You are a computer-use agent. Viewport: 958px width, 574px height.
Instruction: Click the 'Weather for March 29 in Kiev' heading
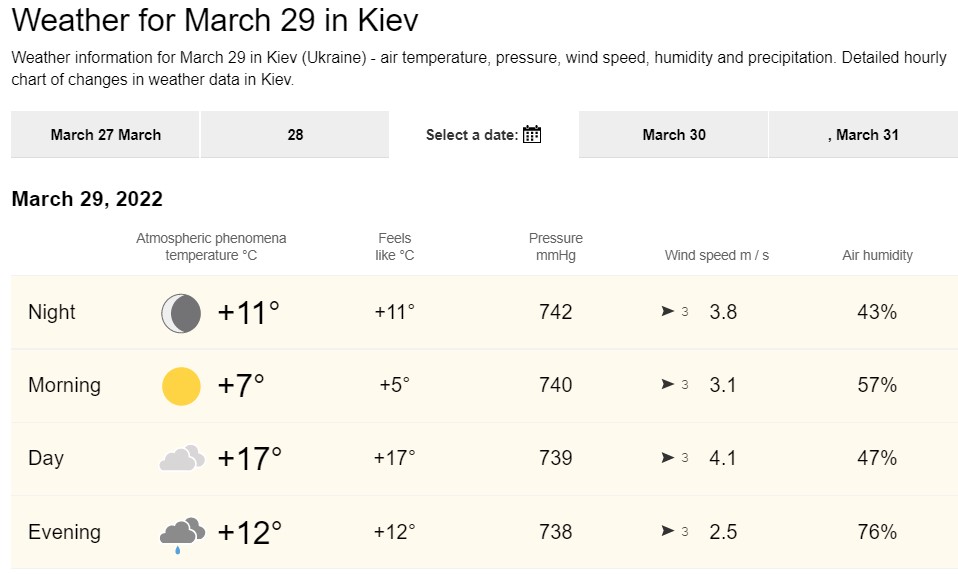click(x=215, y=20)
